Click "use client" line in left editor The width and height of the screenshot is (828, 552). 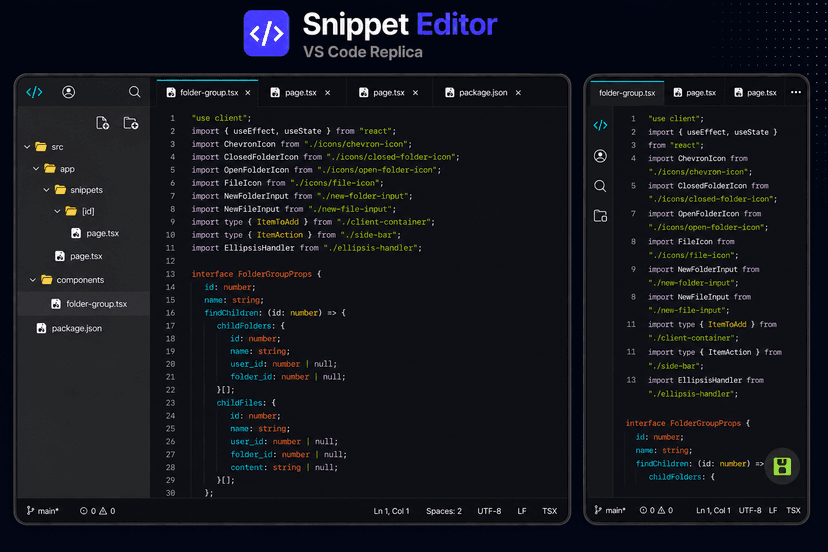click(x=221, y=118)
